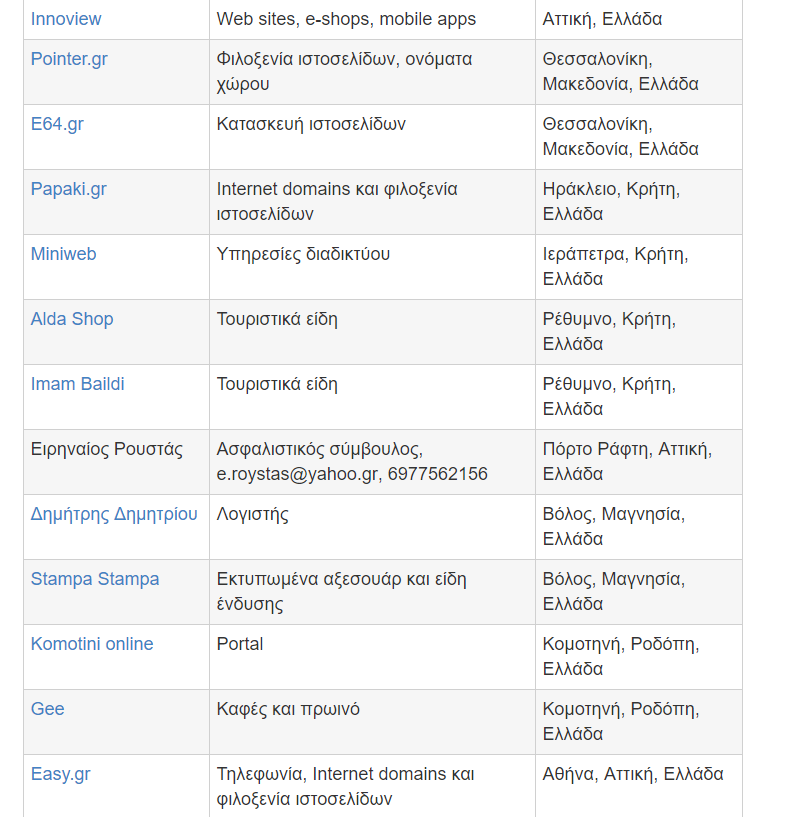Viewport: 800px width, 817px height.
Task: Open the Miniweb link
Action: [x=63, y=254]
